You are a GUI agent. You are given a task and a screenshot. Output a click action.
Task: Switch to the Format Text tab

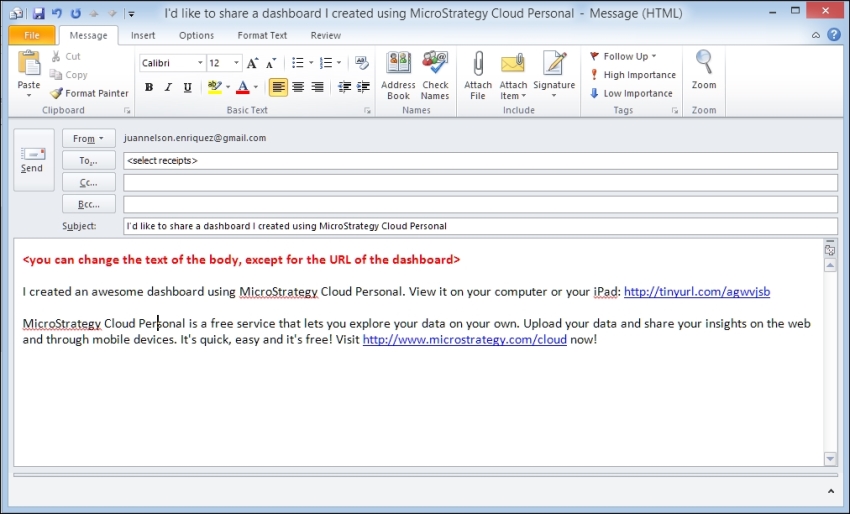tap(262, 35)
